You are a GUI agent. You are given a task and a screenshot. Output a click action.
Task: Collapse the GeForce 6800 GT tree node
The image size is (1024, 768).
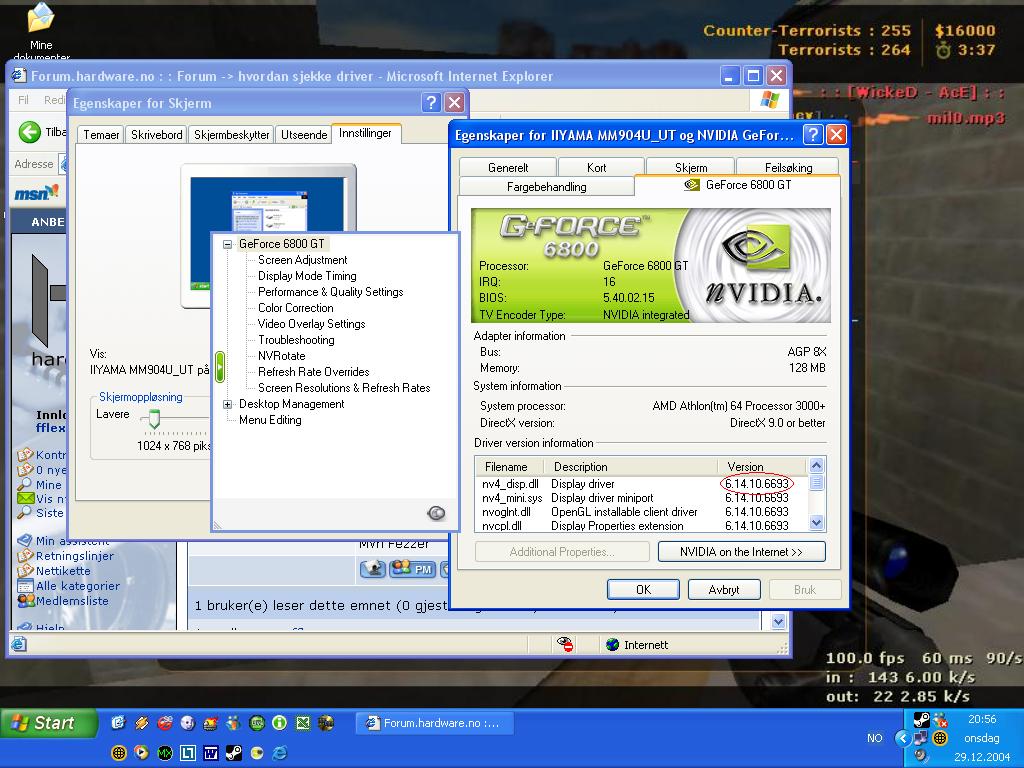point(227,244)
